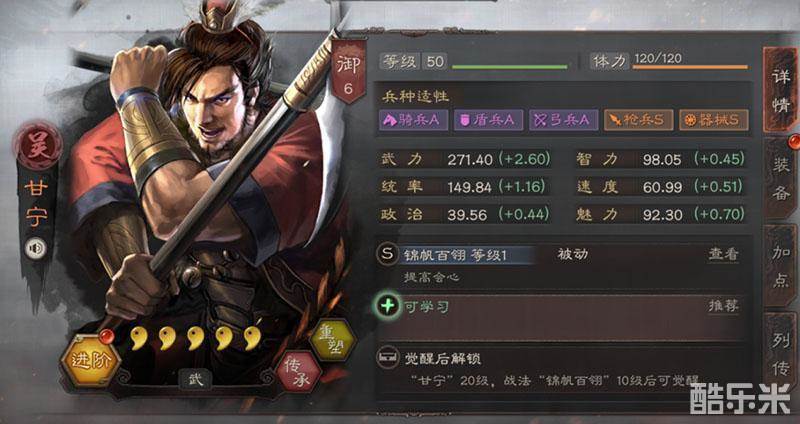Select the green plus 可学习 skill slot
This screenshot has height=424, width=800.
click(388, 306)
